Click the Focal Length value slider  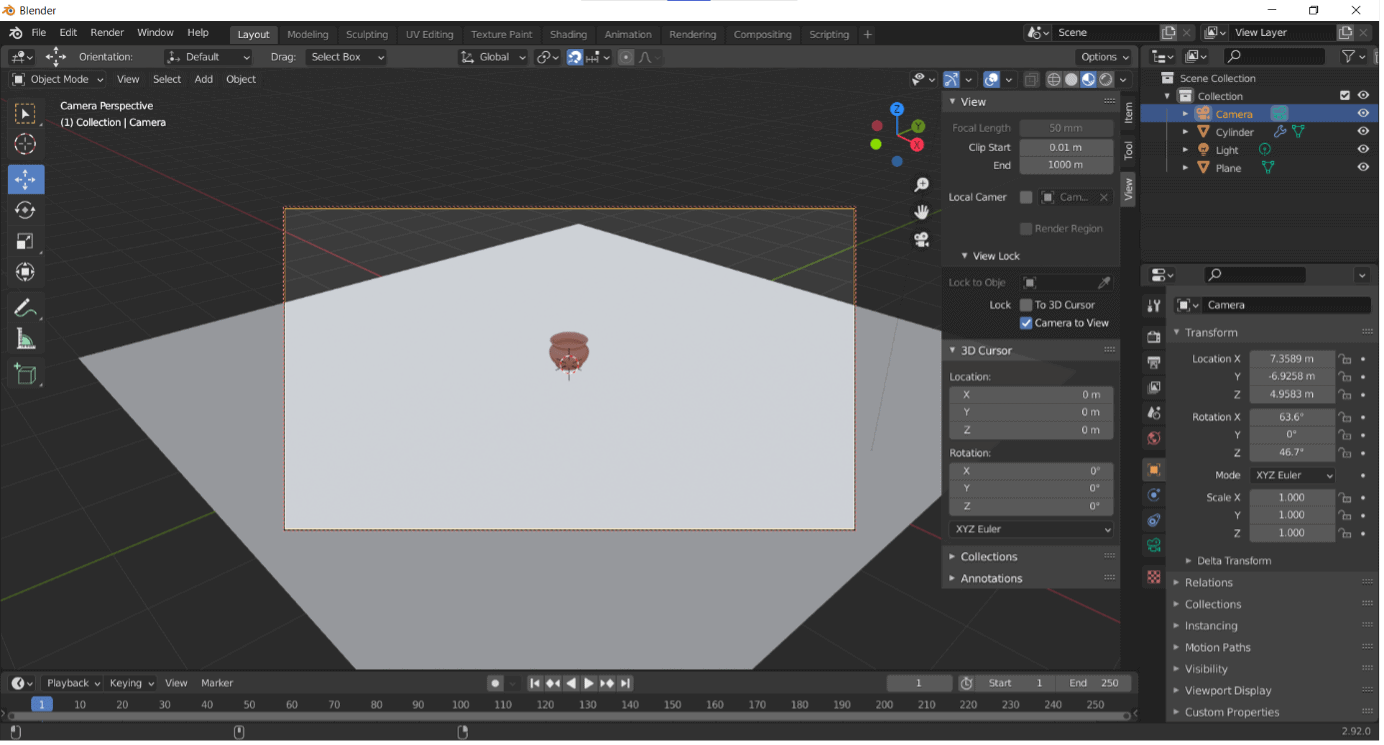pos(1066,128)
